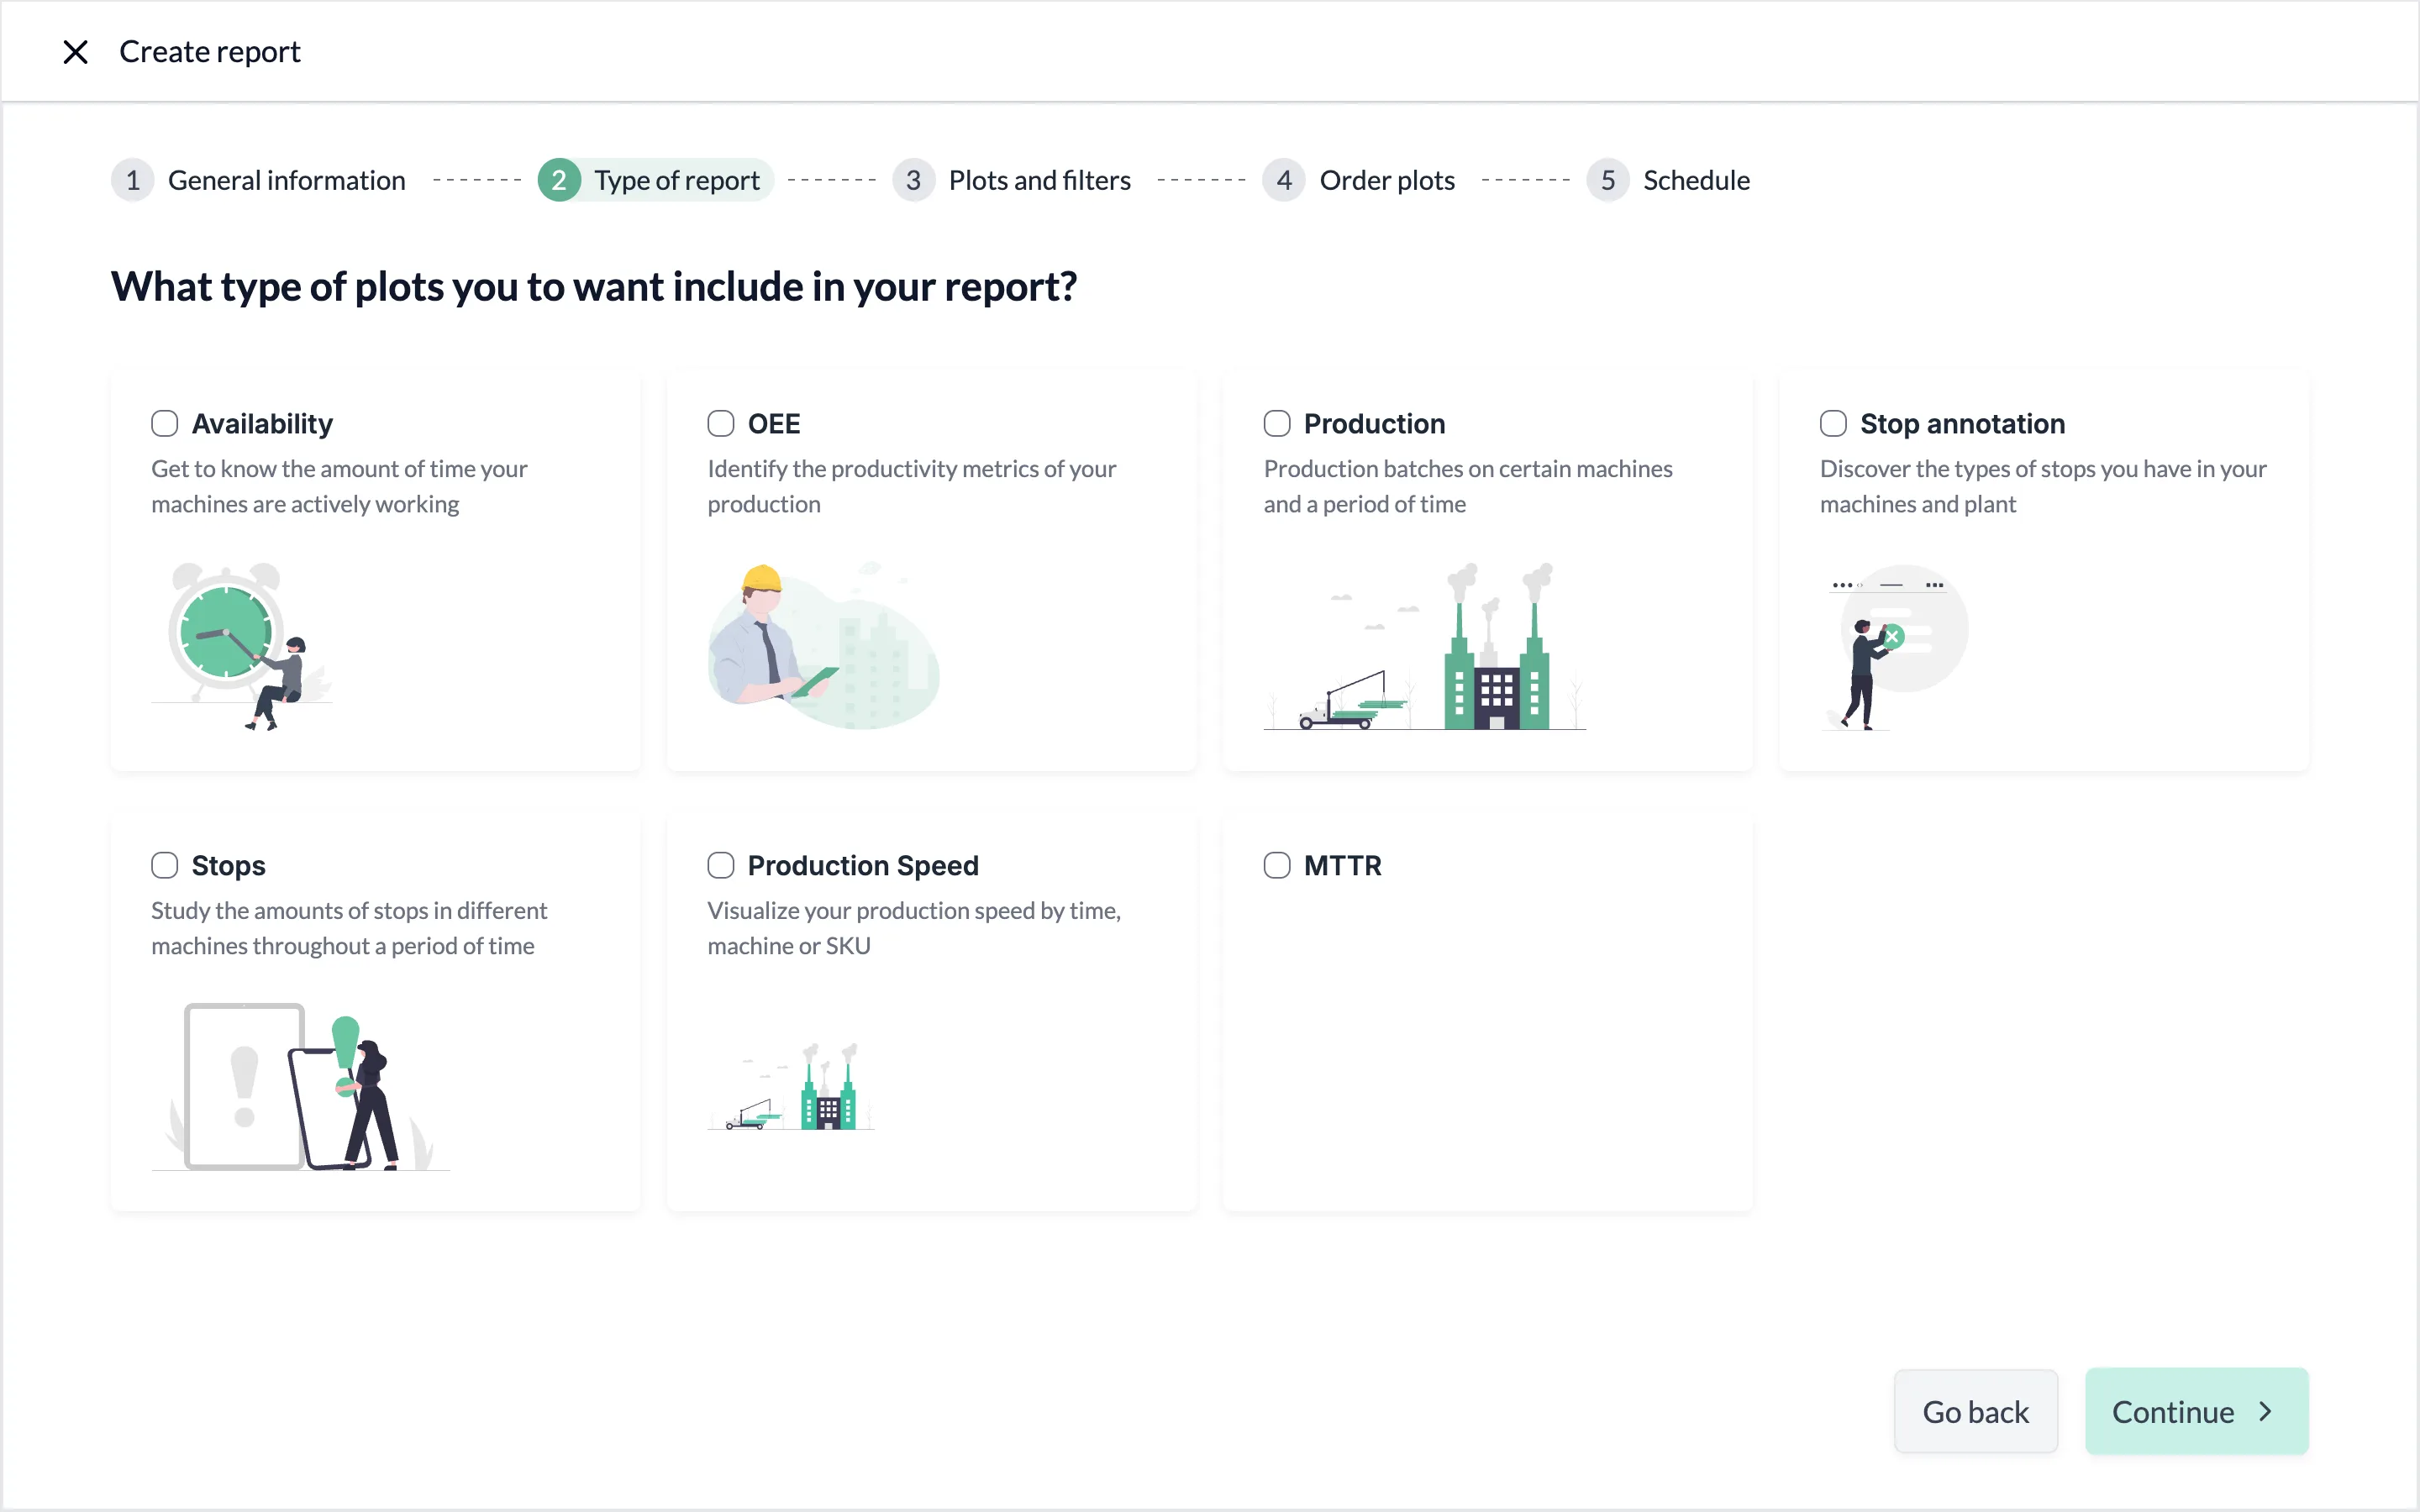Select the Type of report step
The height and width of the screenshot is (1512, 2420).
pos(656,180)
